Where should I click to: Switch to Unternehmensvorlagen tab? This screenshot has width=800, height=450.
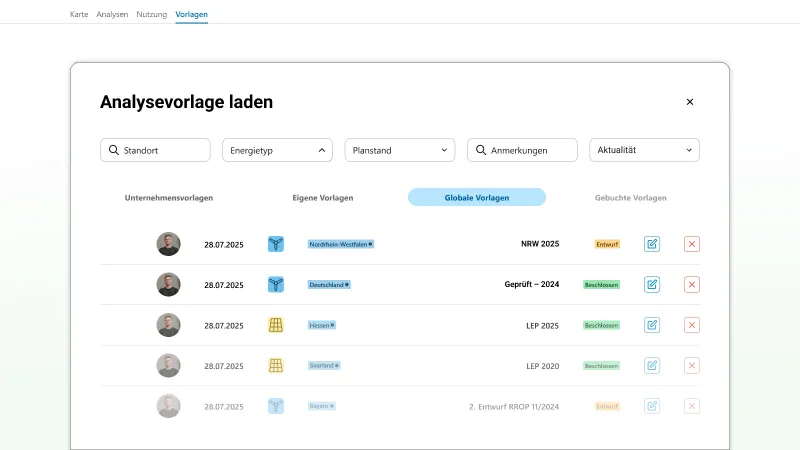pos(169,198)
